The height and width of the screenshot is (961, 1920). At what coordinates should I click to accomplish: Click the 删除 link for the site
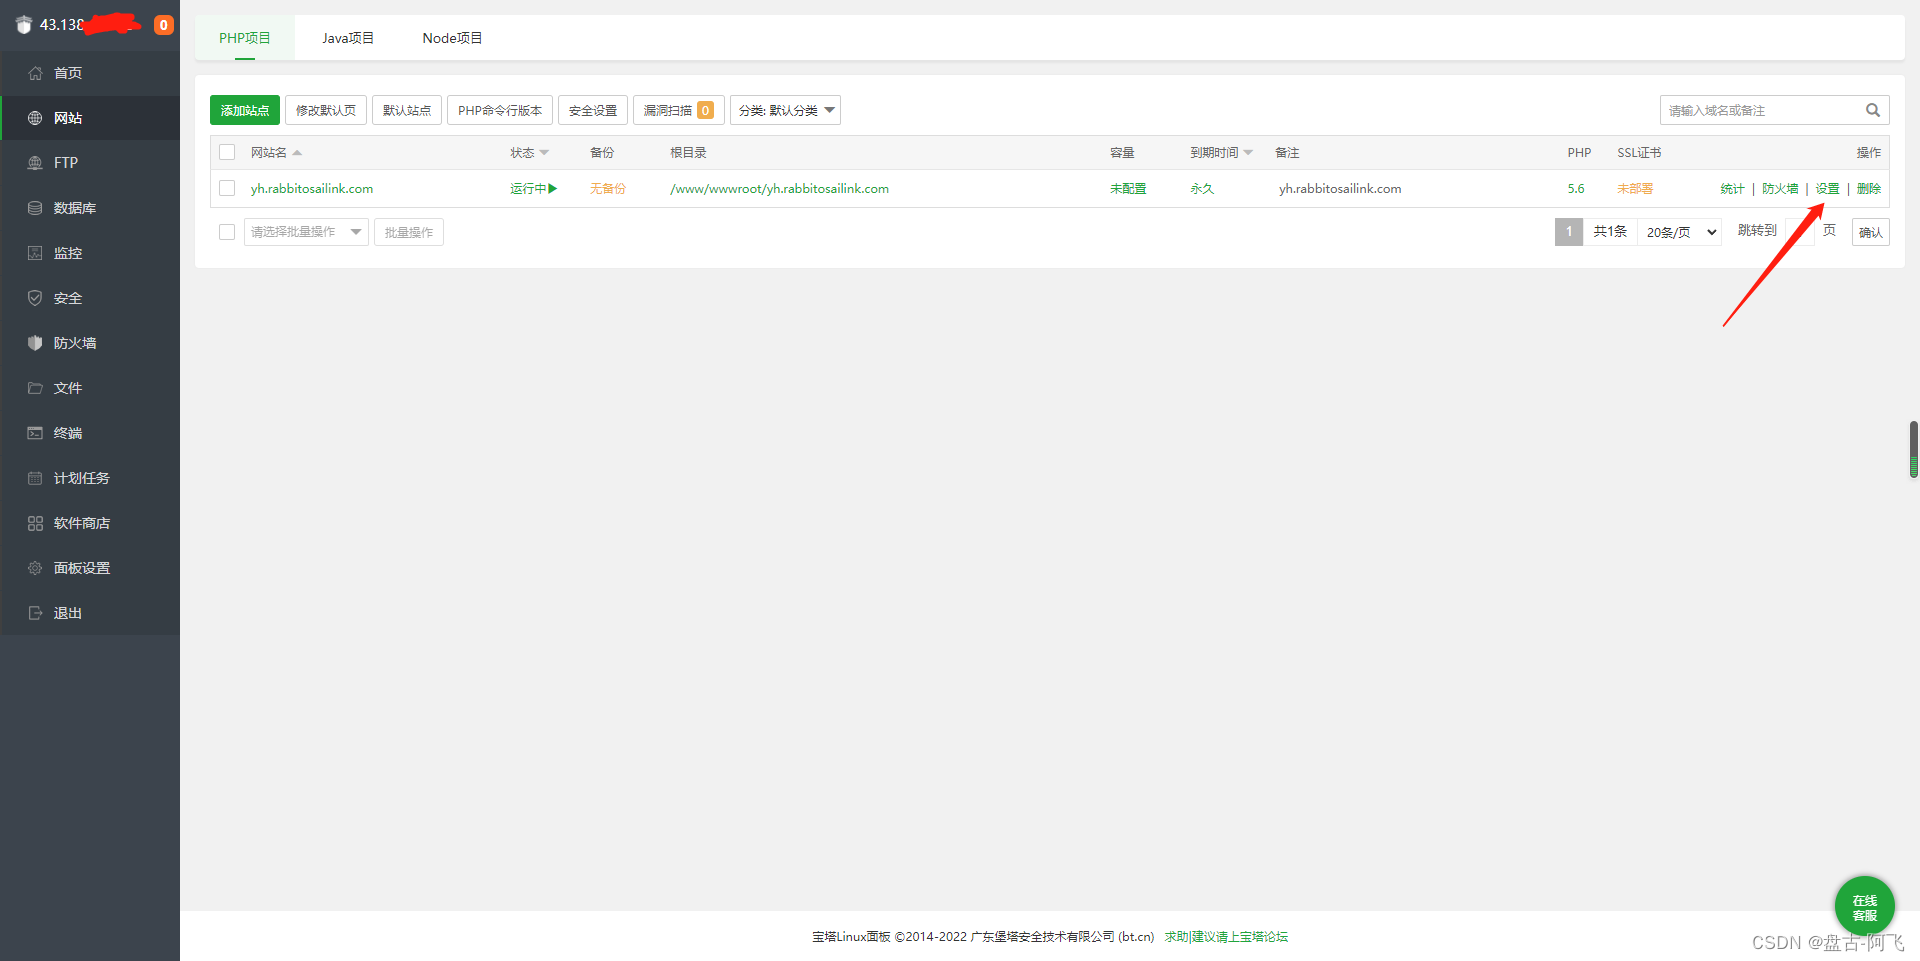pyautogui.click(x=1869, y=188)
